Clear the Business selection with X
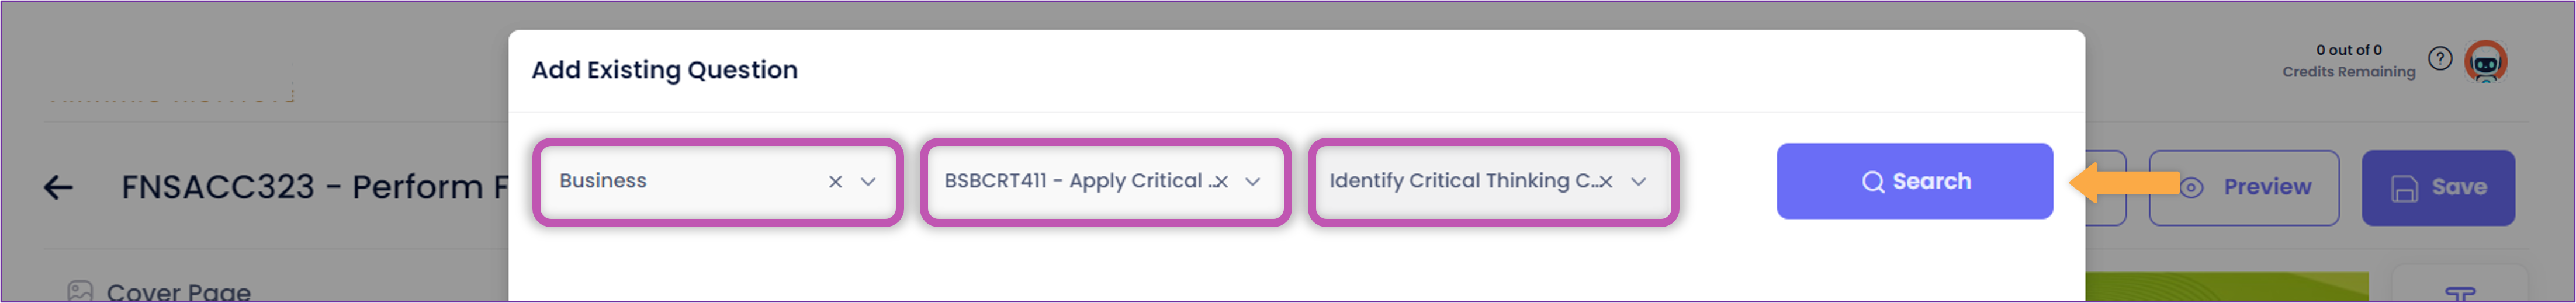This screenshot has height=303, width=2576. (x=835, y=181)
